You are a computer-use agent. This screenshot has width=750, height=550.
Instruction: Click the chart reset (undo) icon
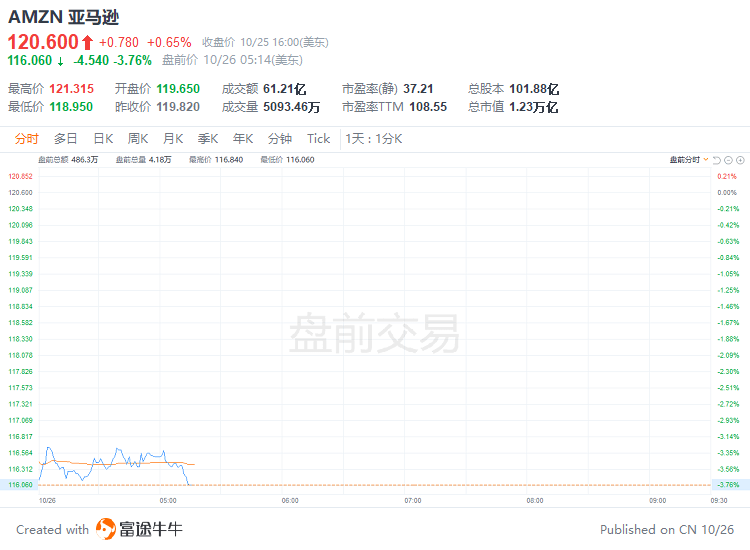click(x=717, y=160)
